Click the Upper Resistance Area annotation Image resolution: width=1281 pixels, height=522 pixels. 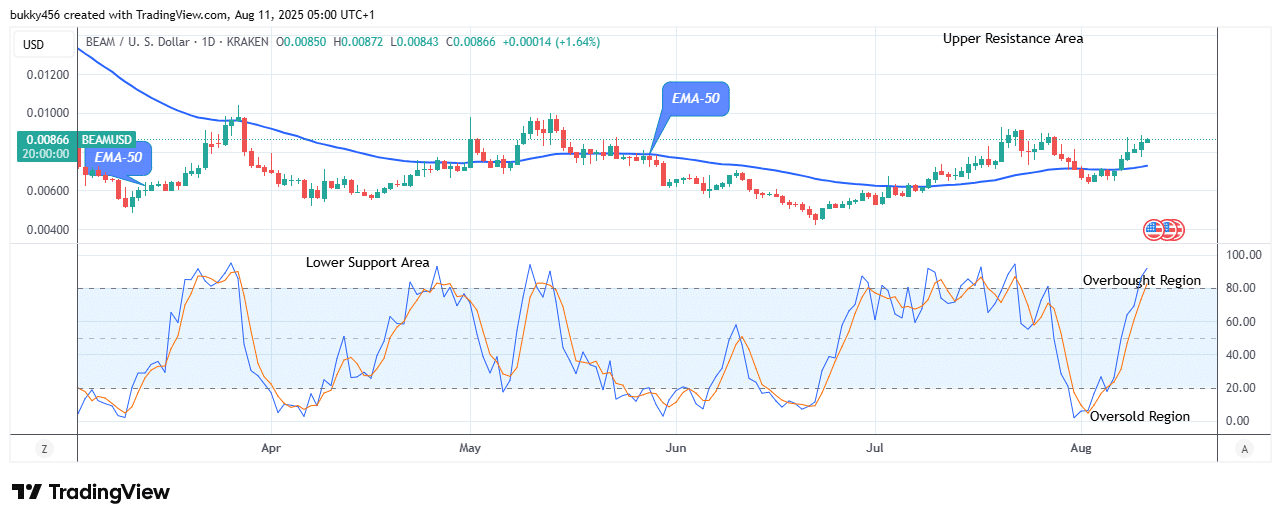(x=1013, y=39)
